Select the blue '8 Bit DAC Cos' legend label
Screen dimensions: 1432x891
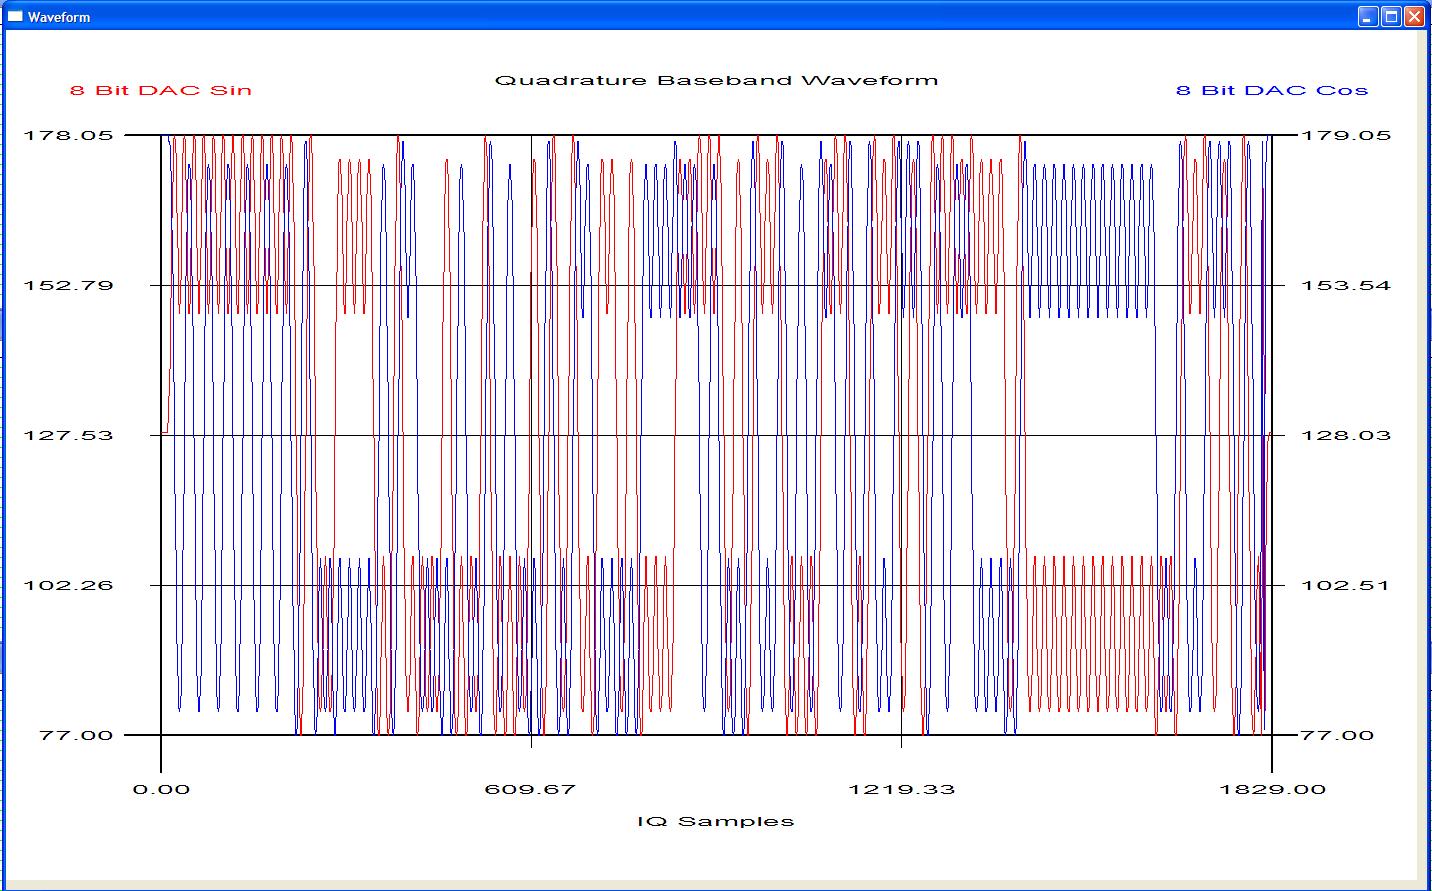tap(1271, 90)
